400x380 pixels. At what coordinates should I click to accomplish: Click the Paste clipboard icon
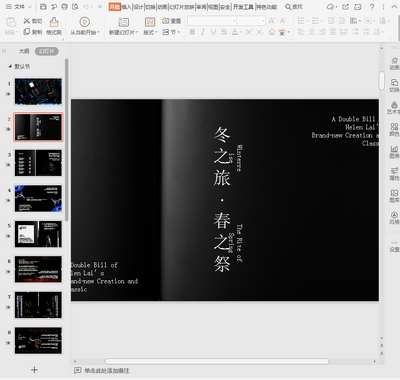[x=11, y=22]
